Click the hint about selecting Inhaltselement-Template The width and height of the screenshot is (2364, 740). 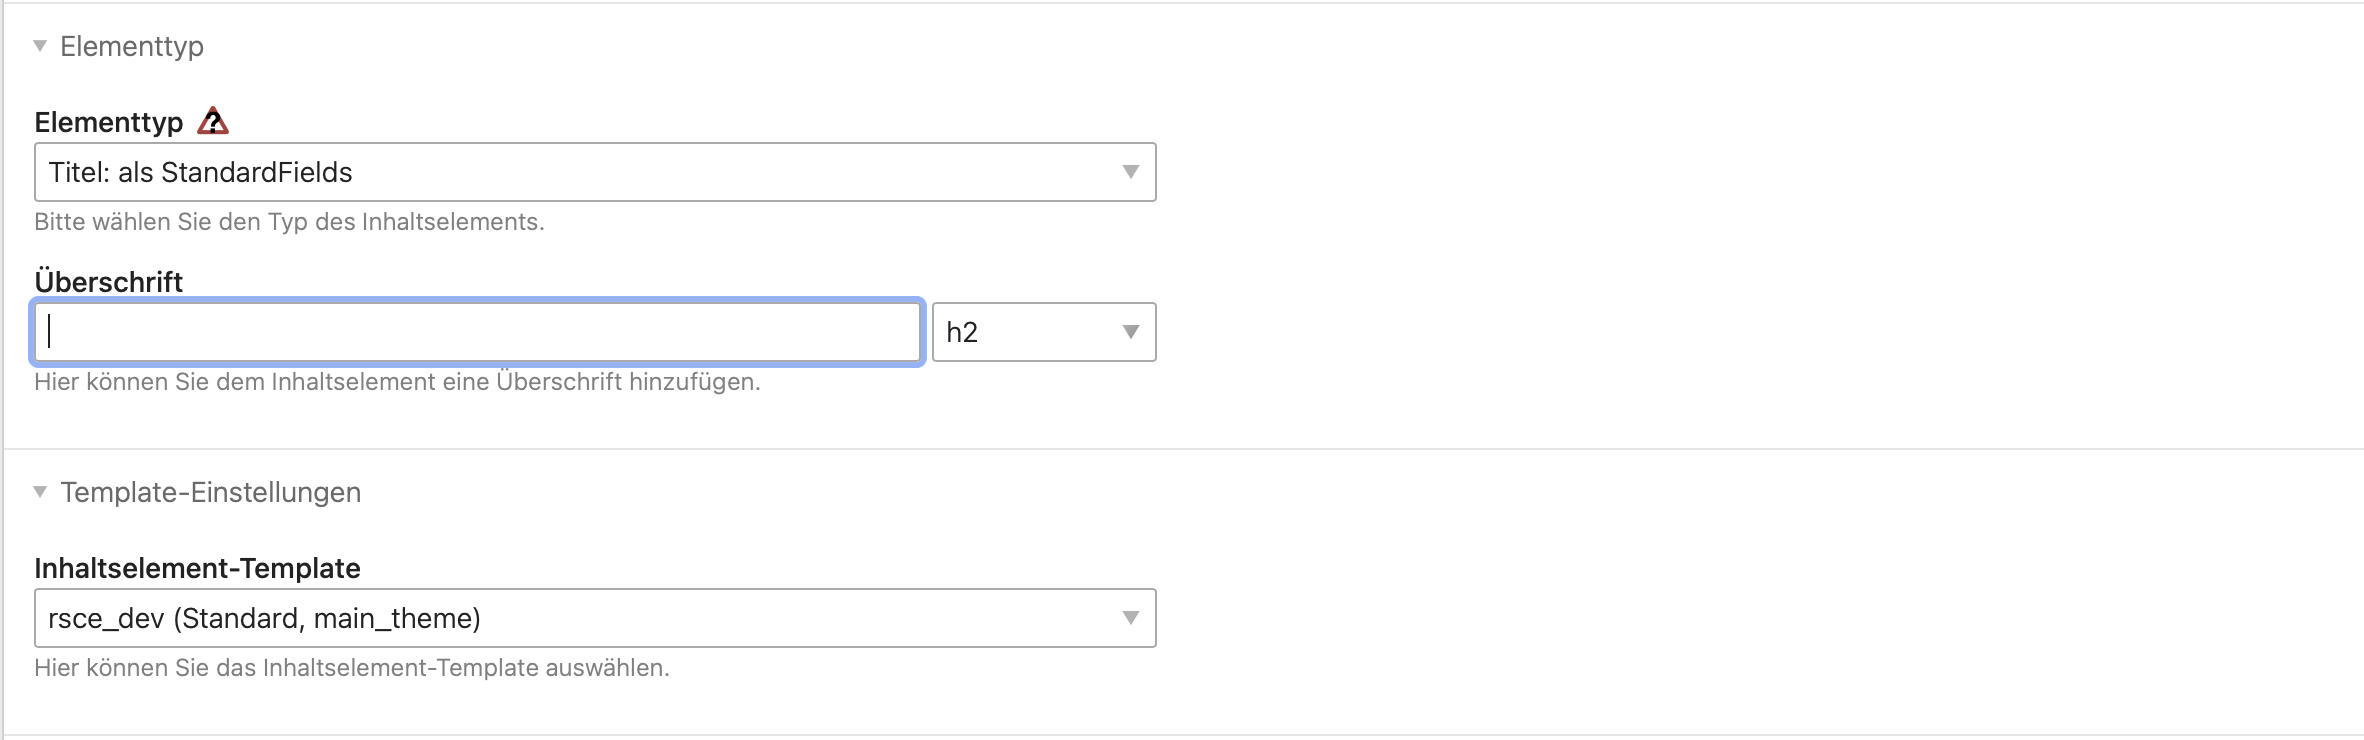351,668
